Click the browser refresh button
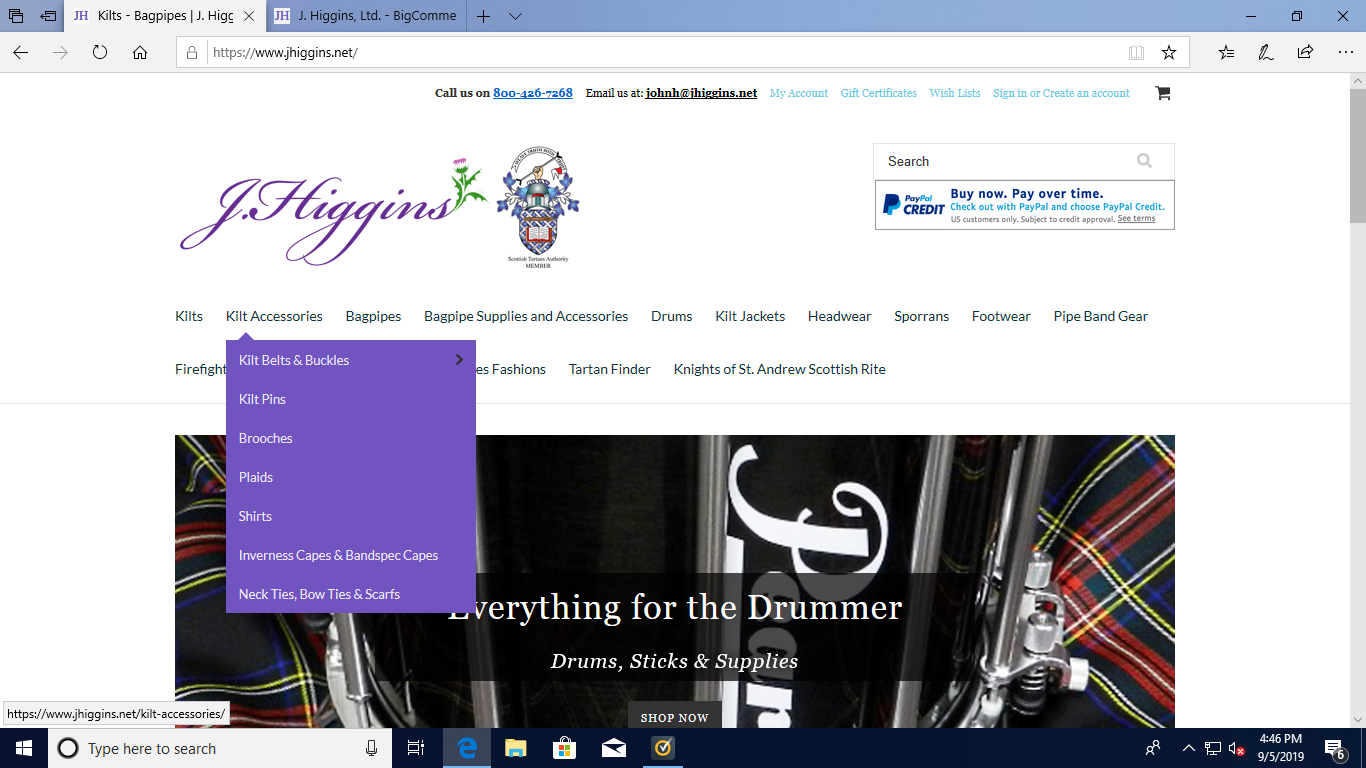Viewport: 1366px width, 768px height. point(100,53)
